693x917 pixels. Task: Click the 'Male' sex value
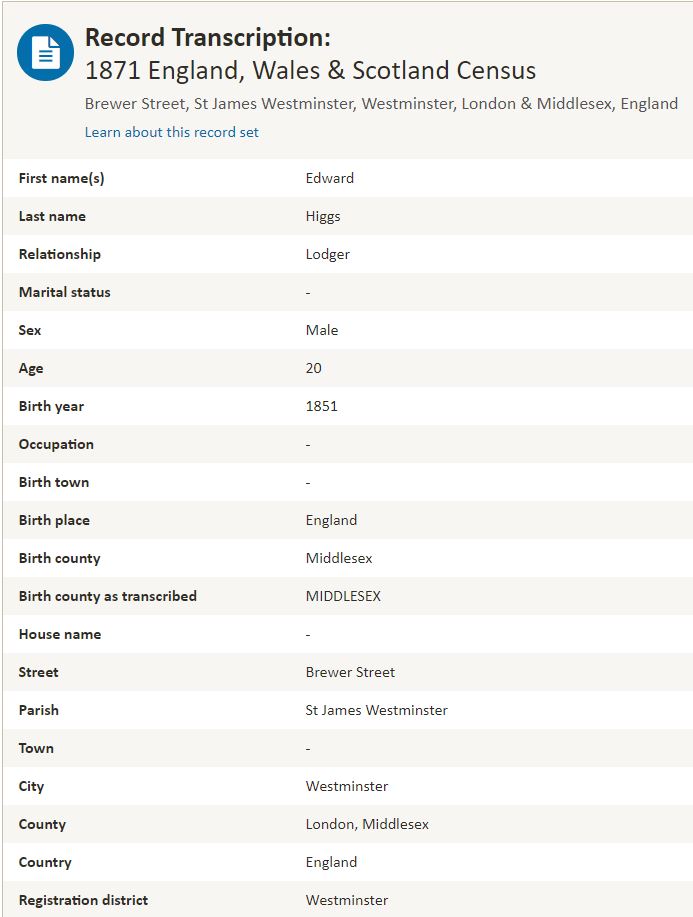click(322, 330)
